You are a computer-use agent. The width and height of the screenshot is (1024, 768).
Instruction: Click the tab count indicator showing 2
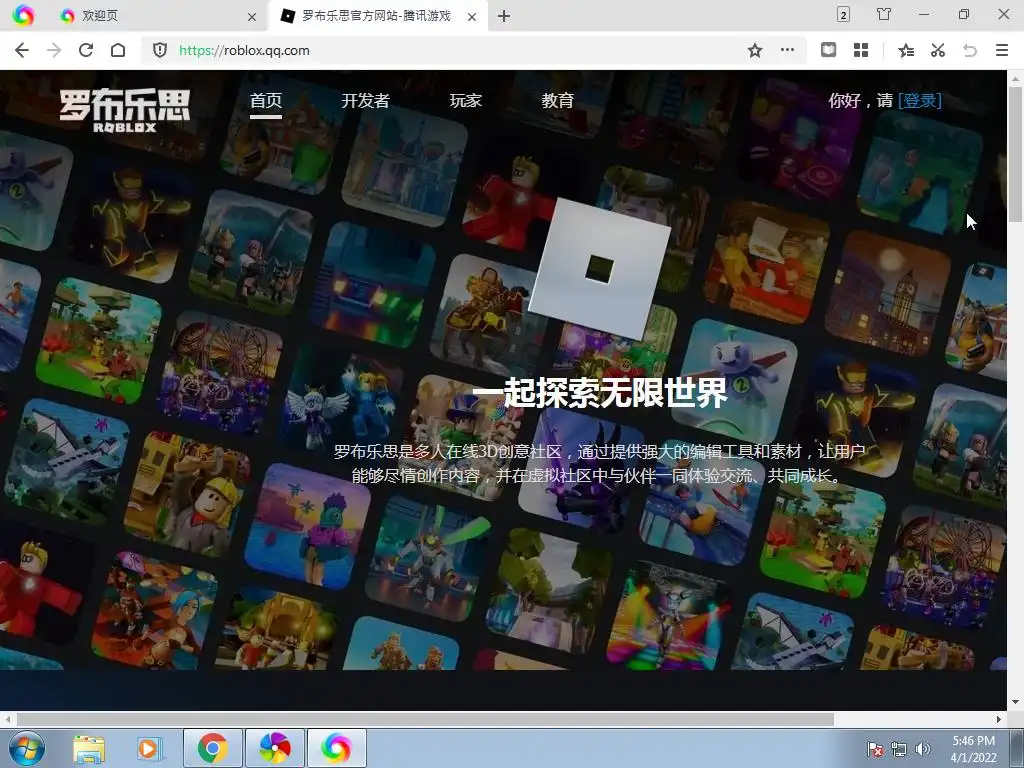(843, 14)
